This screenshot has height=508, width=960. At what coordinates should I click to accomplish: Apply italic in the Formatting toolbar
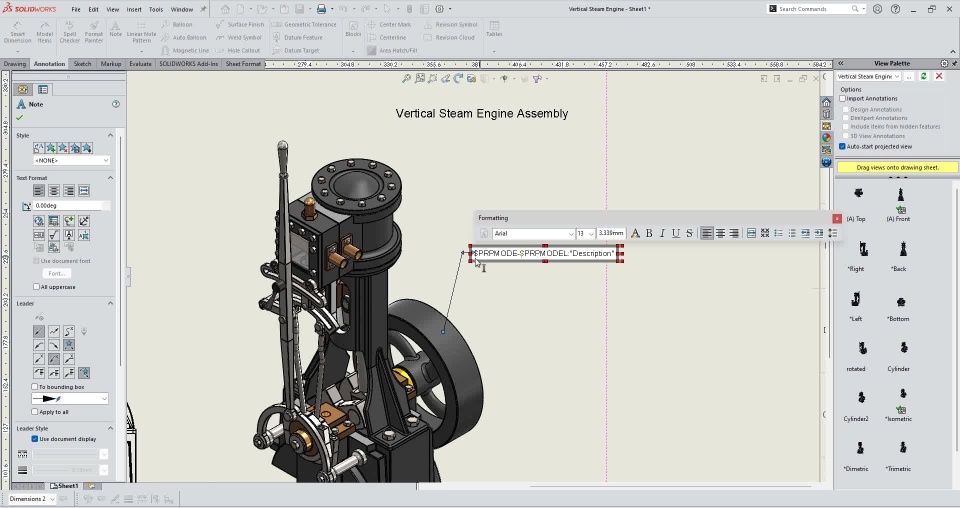click(661, 233)
